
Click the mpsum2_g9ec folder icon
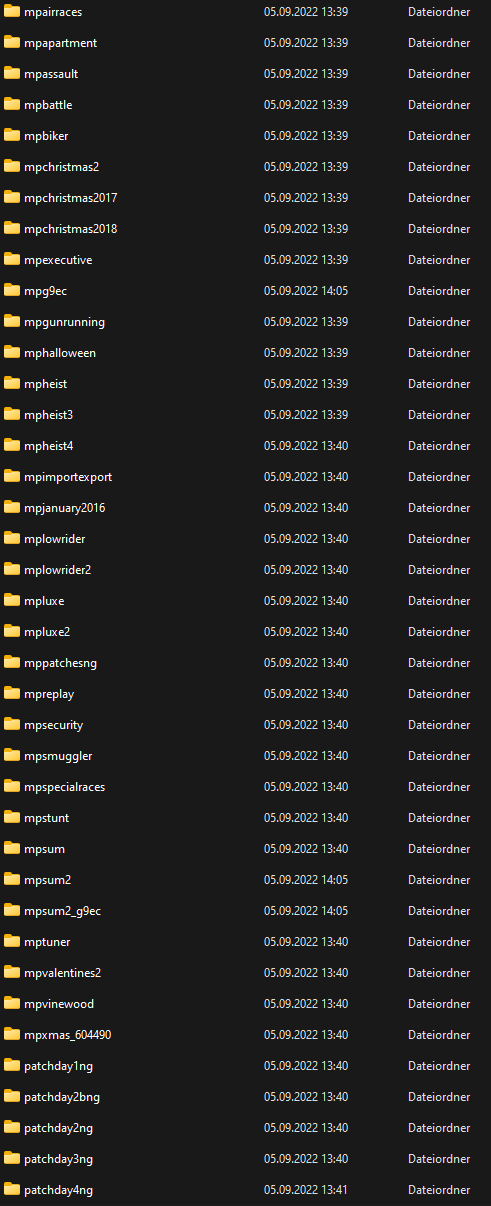pyautogui.click(x=12, y=911)
